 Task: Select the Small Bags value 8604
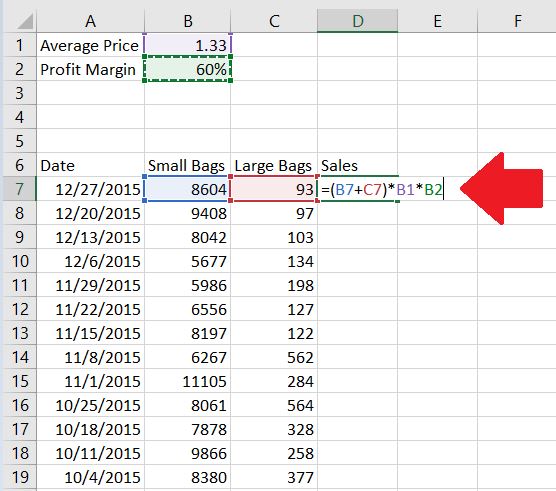[188, 189]
